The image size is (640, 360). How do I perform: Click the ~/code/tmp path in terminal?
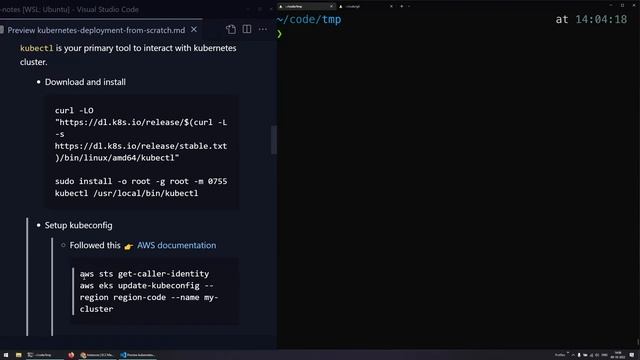pos(309,20)
